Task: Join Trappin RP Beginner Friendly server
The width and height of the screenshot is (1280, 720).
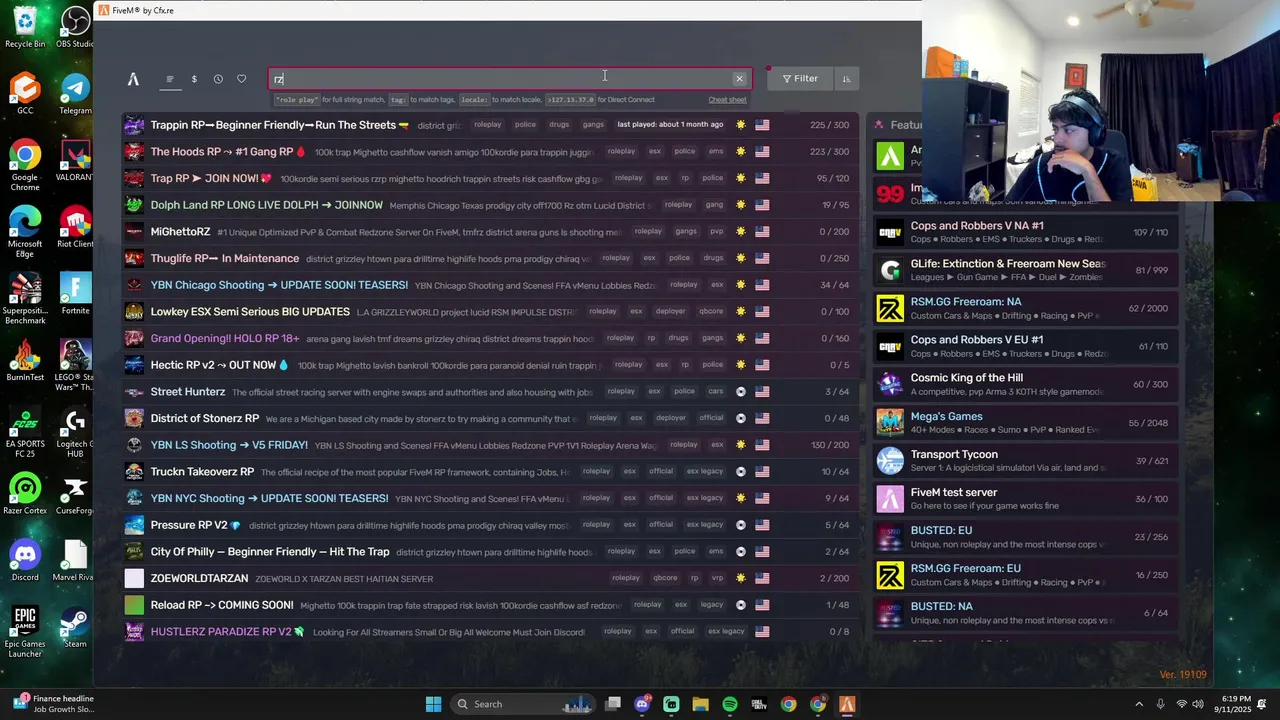Action: click(490, 125)
